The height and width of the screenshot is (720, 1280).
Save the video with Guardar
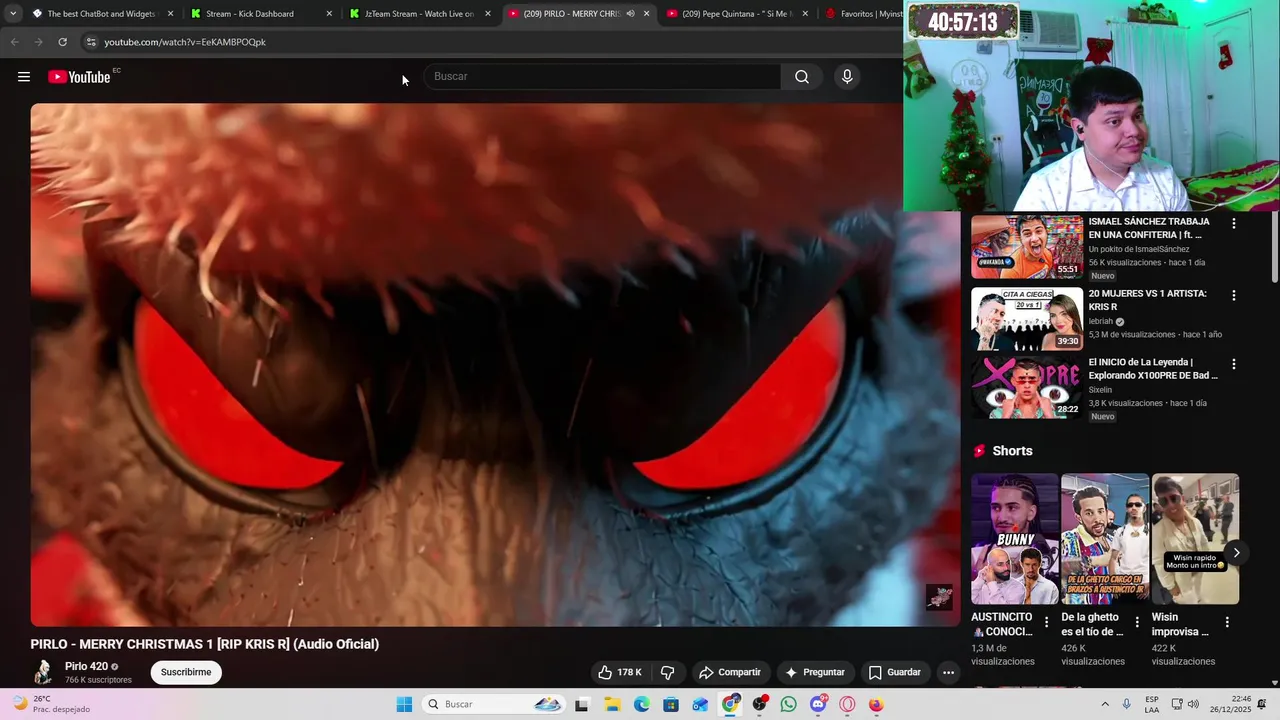click(x=895, y=672)
